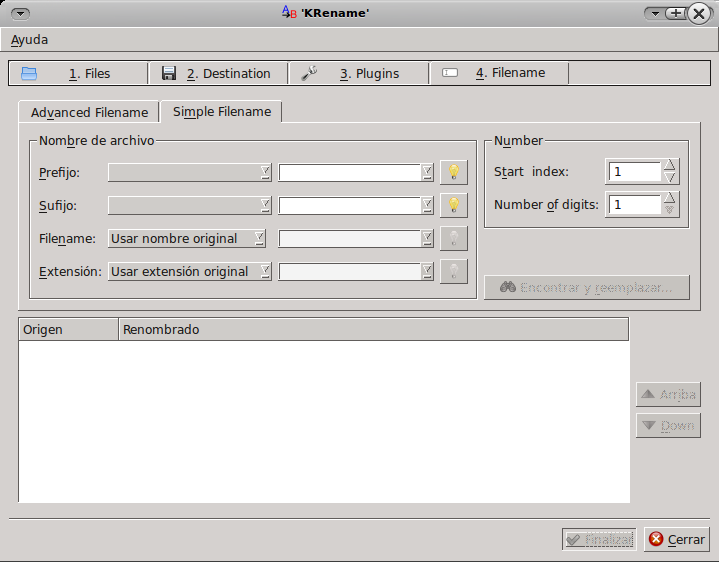This screenshot has height=562, width=719.
Task: Expand the Extensión custom text combo arrow
Action: pyautogui.click(x=427, y=271)
